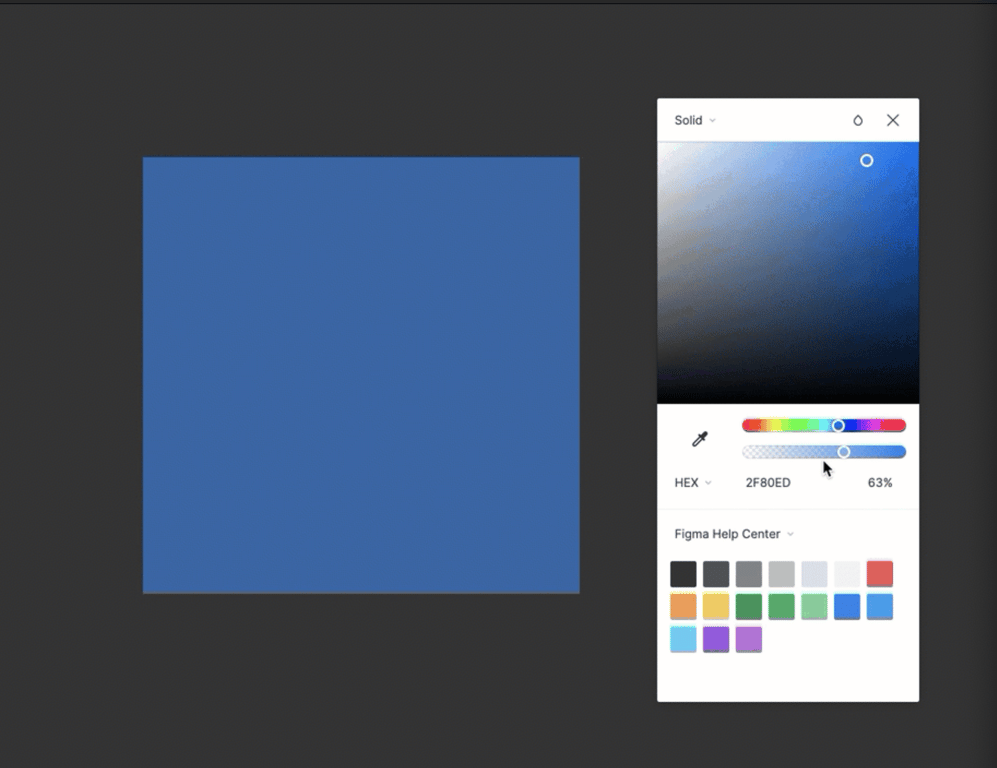The image size is (997, 768).
Task: Open blend mode droplet icon
Action: click(857, 120)
